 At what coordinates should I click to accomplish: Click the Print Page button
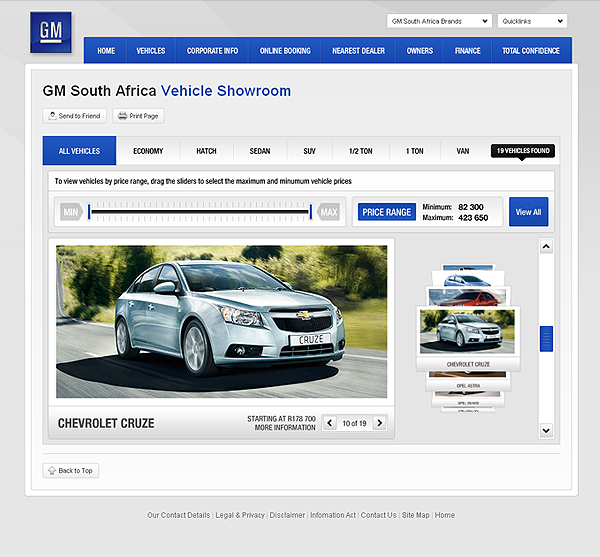pos(138,116)
